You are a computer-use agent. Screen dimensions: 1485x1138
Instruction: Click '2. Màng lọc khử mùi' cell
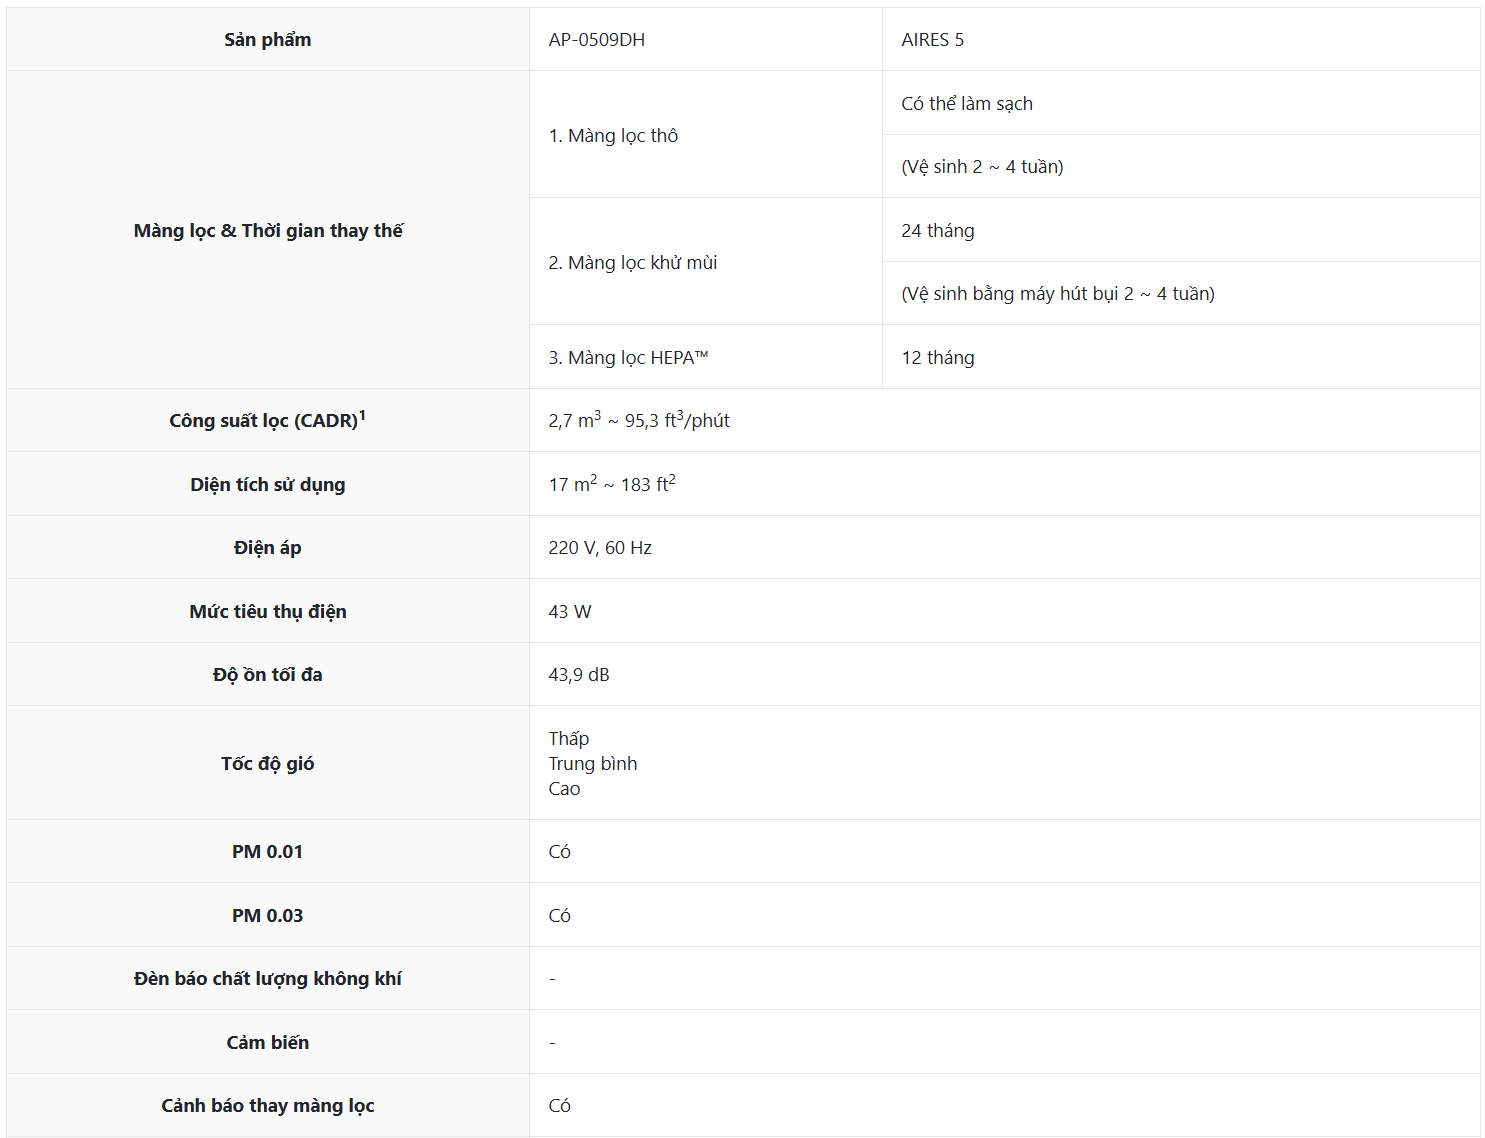(x=632, y=263)
